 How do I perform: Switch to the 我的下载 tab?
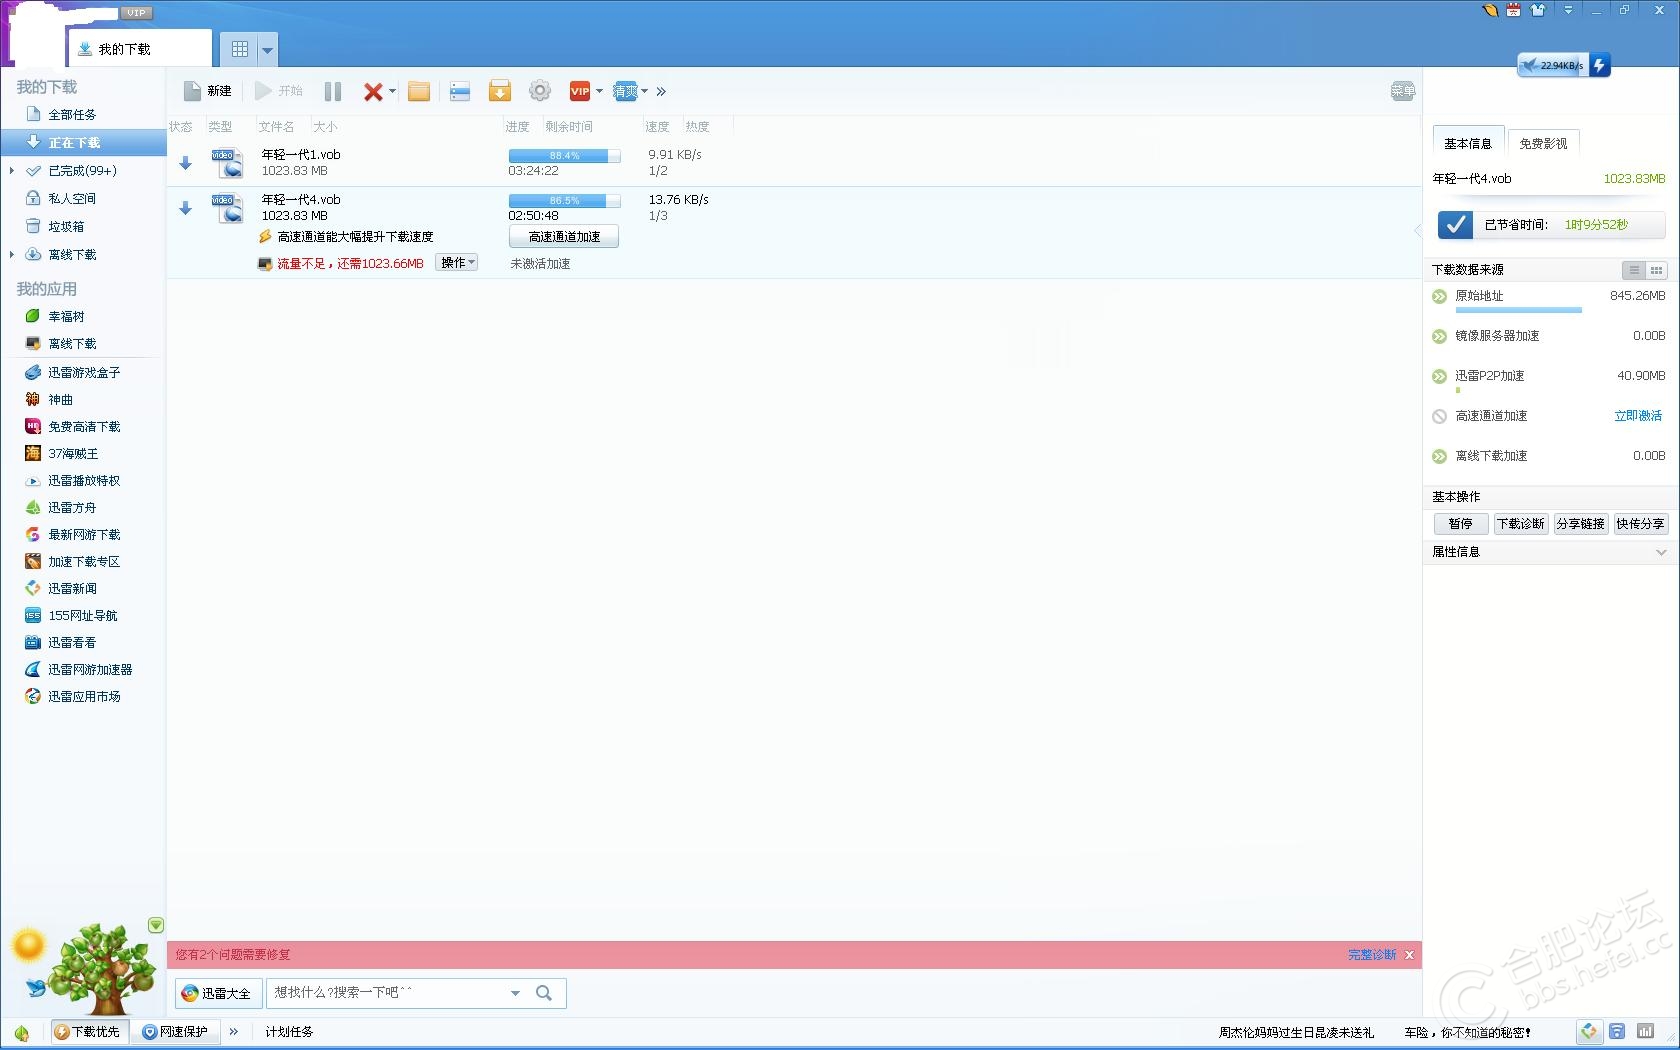coord(139,48)
